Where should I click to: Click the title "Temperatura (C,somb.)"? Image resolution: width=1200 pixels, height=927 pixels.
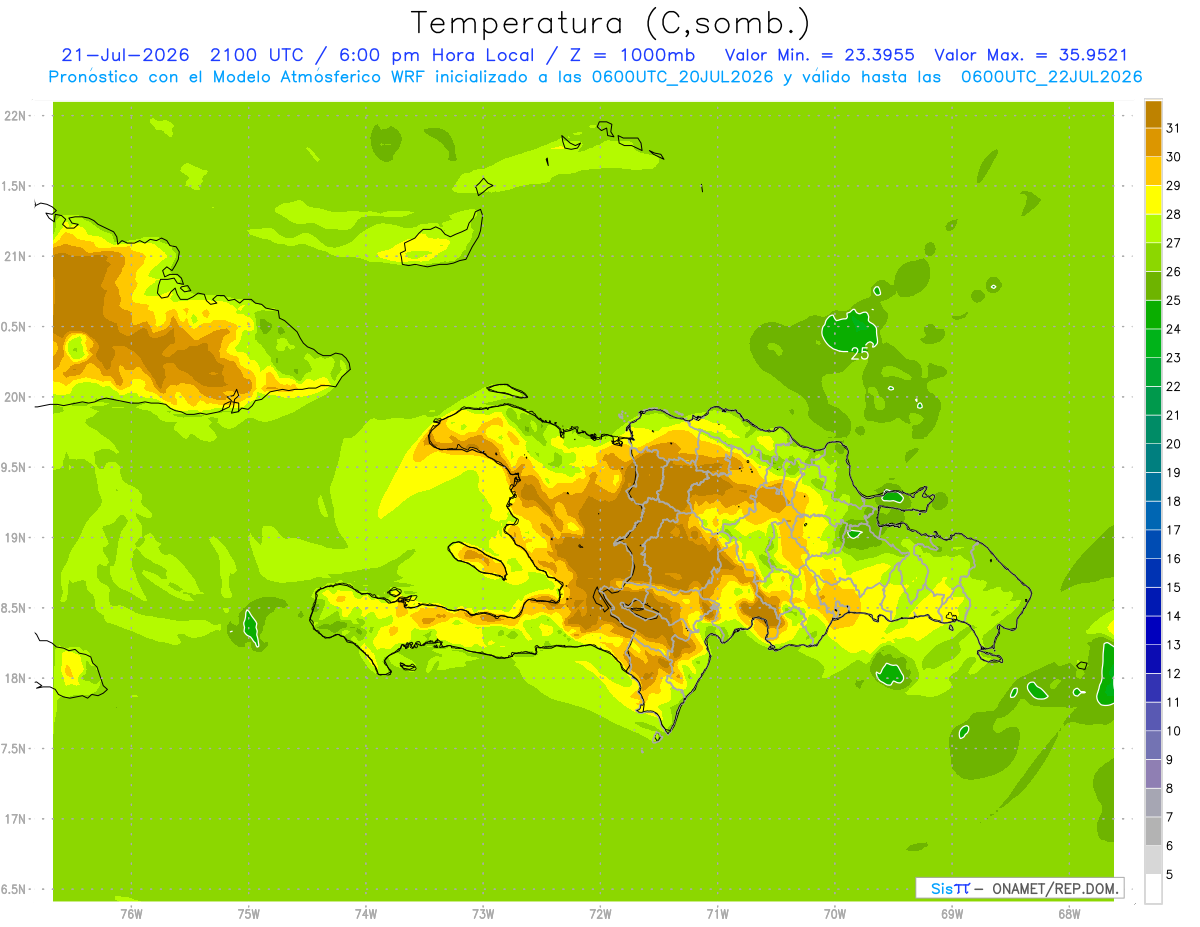611,22
